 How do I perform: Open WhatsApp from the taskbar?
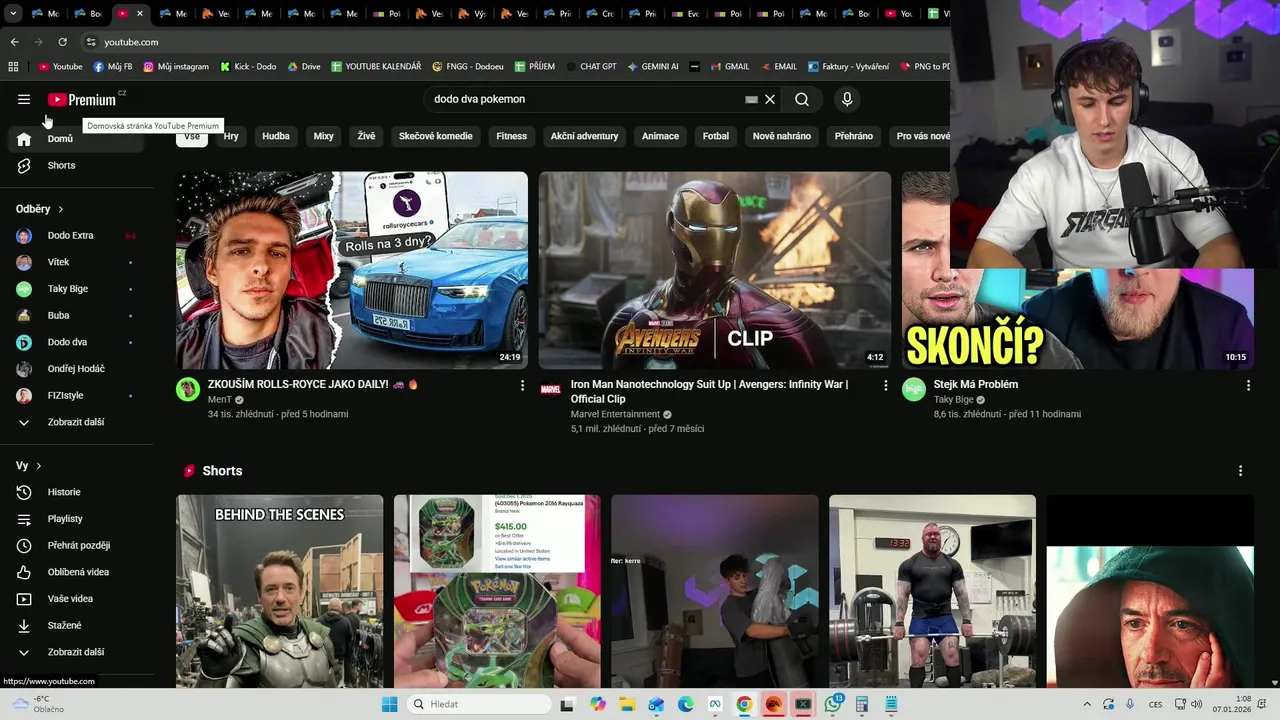point(833,704)
